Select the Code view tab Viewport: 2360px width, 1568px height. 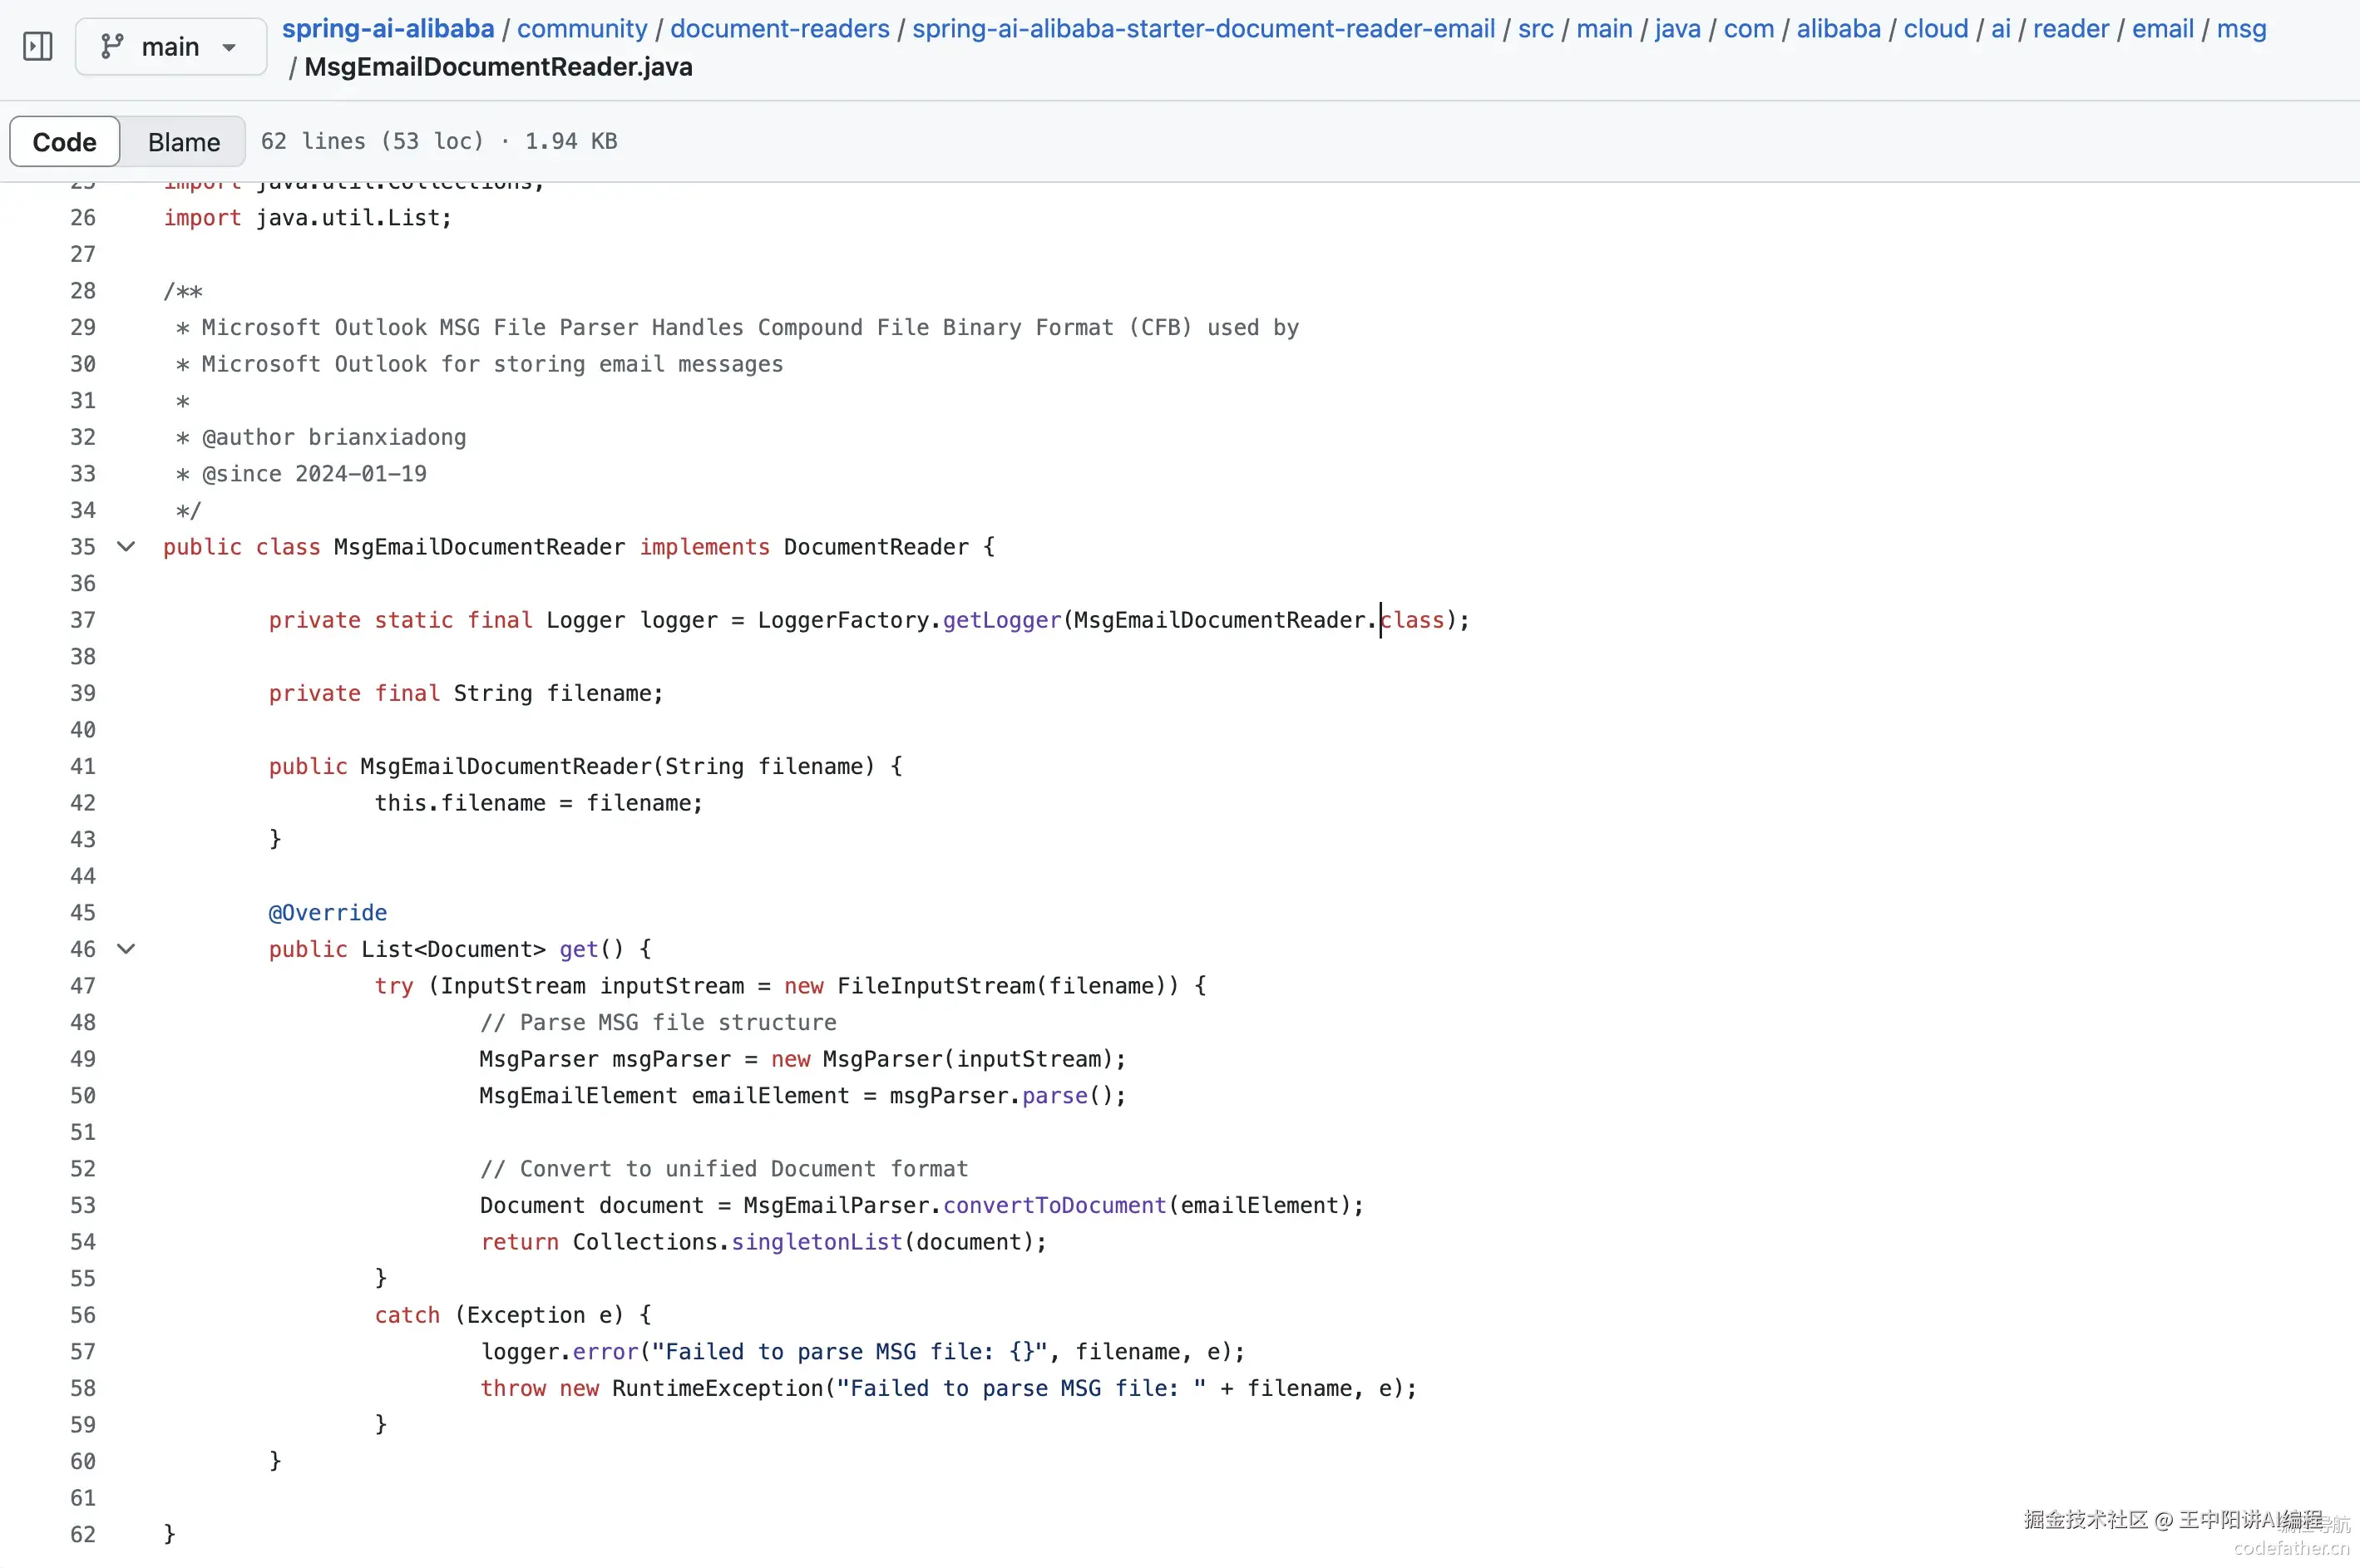(x=65, y=142)
